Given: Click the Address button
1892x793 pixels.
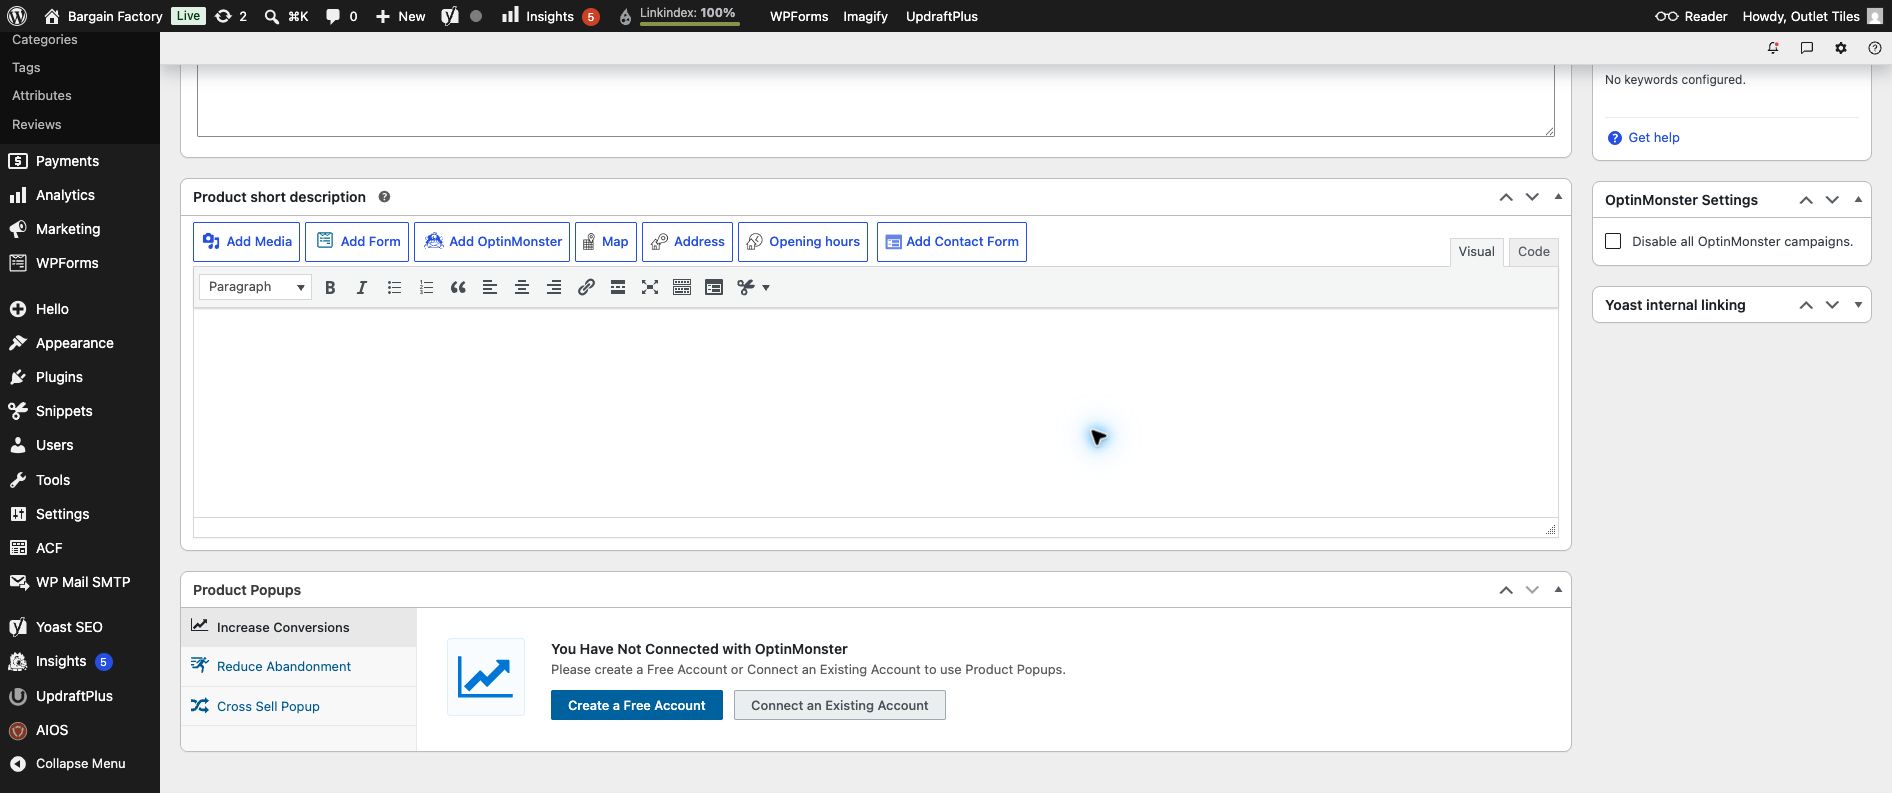Looking at the screenshot, I should (x=687, y=242).
